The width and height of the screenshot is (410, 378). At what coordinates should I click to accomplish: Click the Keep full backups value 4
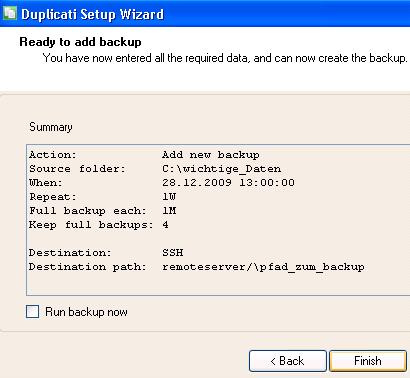tap(165, 225)
